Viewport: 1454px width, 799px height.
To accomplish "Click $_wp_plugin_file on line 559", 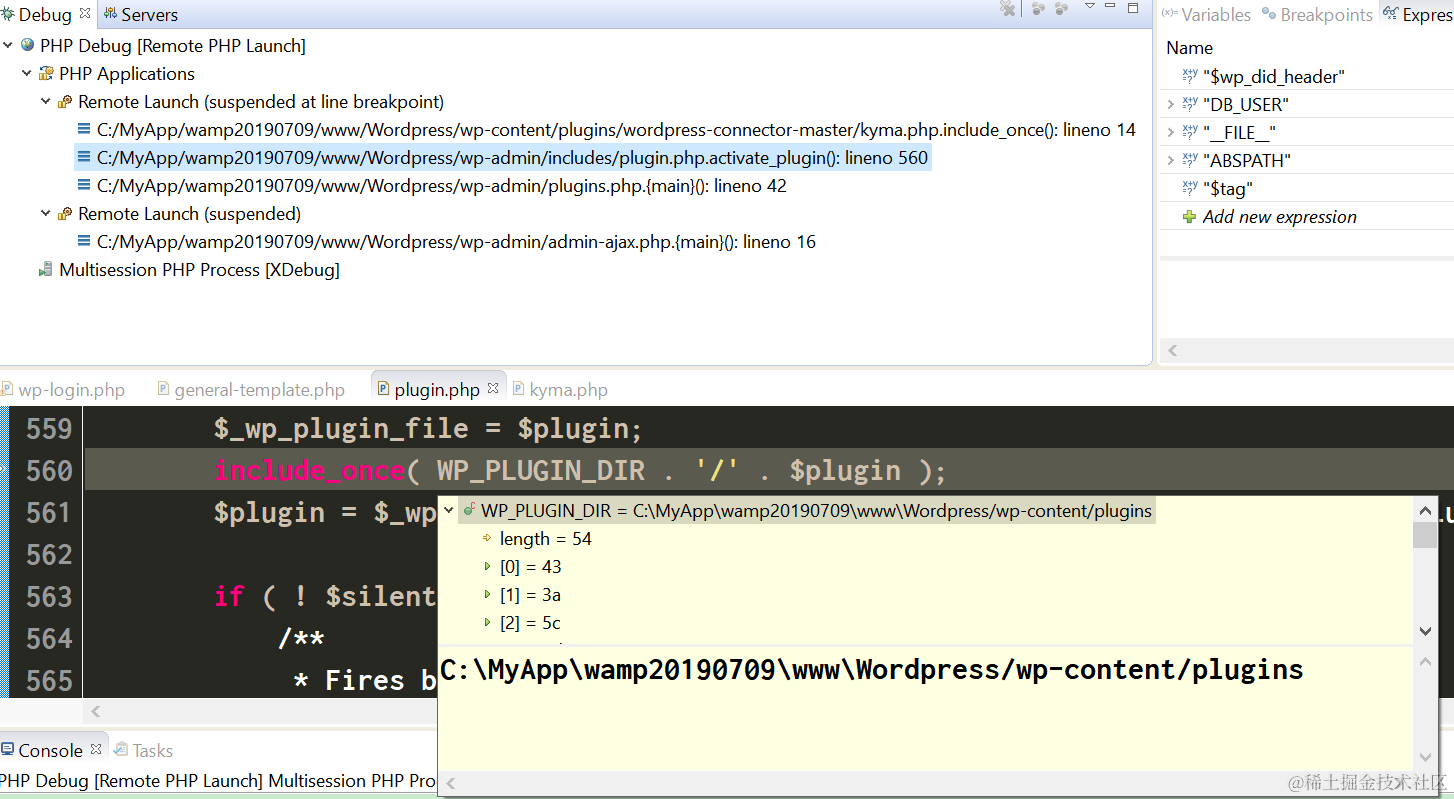I will [x=341, y=429].
